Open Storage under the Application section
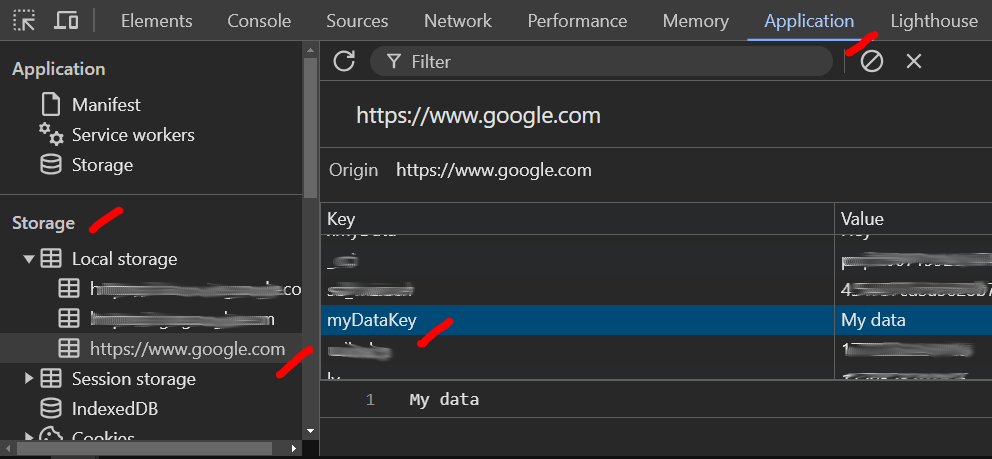Image resolution: width=992 pixels, height=459 pixels. [x=102, y=165]
